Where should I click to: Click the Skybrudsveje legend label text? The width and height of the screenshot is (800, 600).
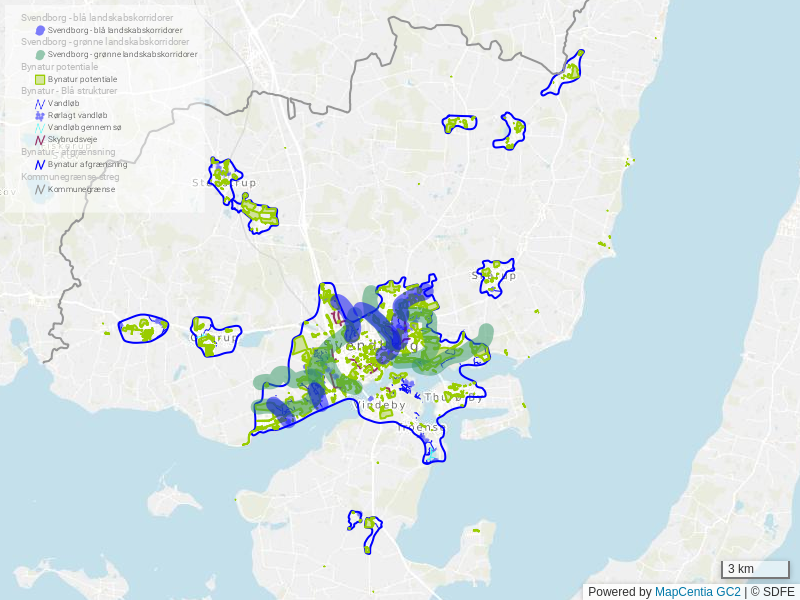[x=73, y=140]
